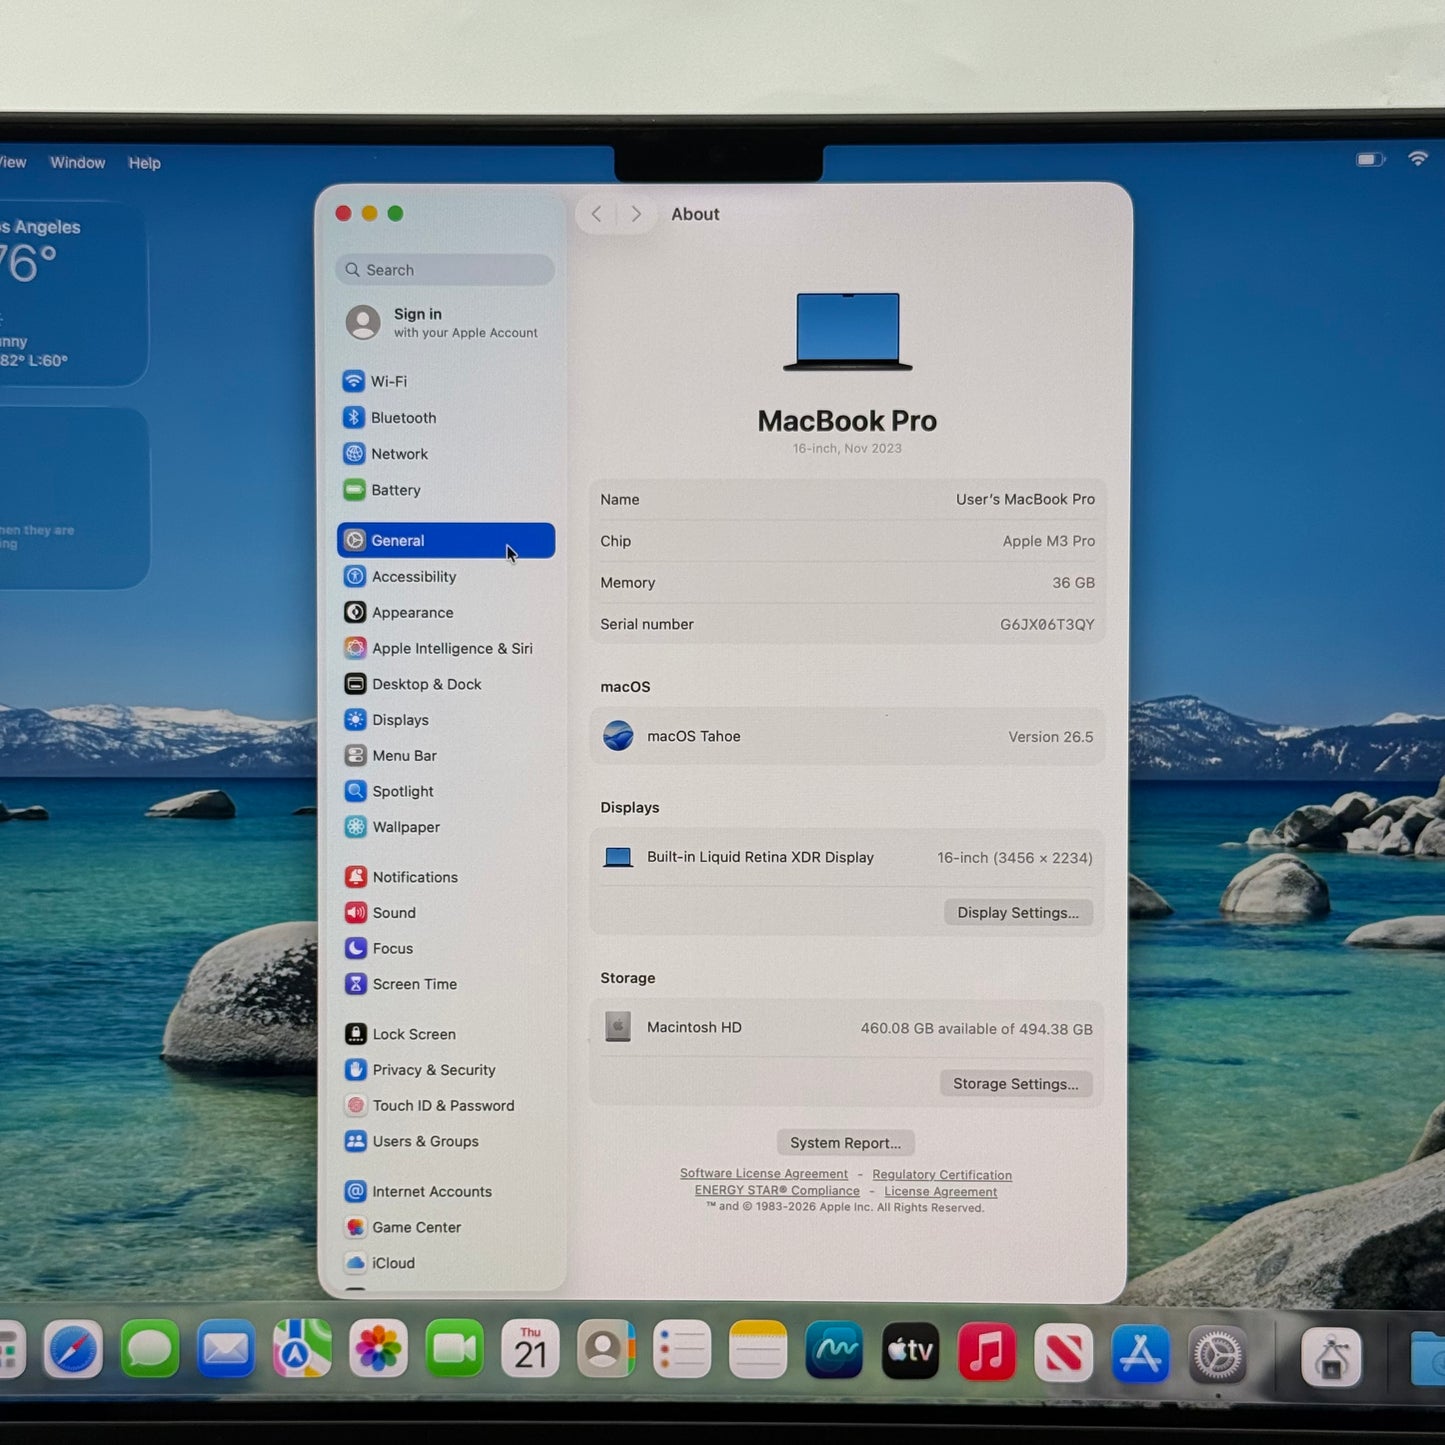Open the Window menu

tap(78, 163)
